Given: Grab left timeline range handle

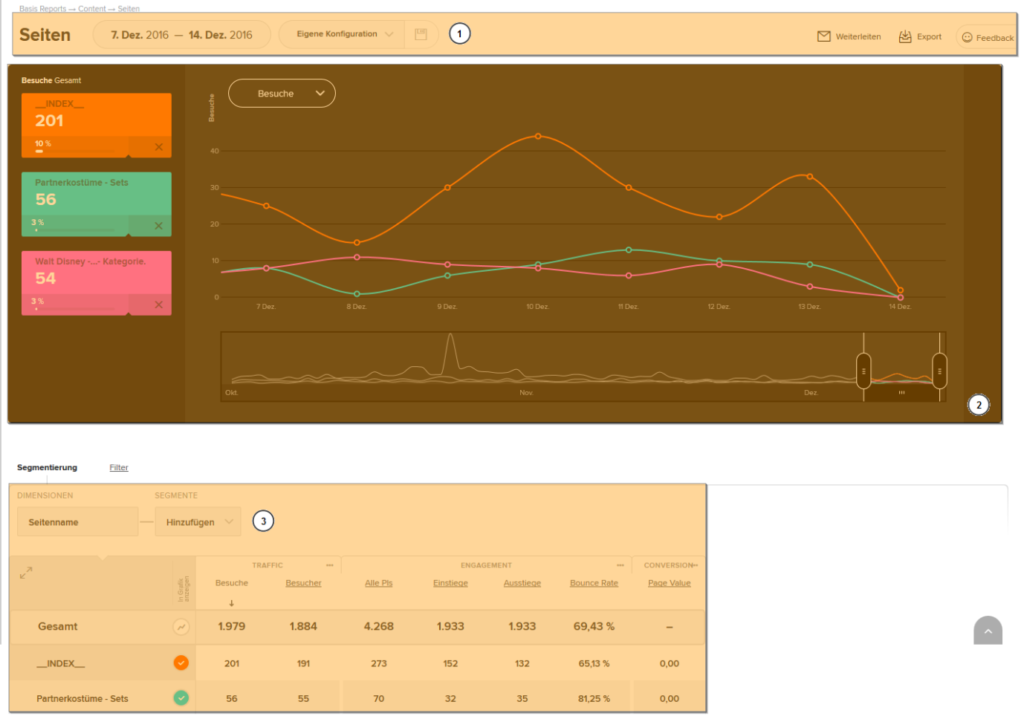Looking at the screenshot, I should point(863,372).
